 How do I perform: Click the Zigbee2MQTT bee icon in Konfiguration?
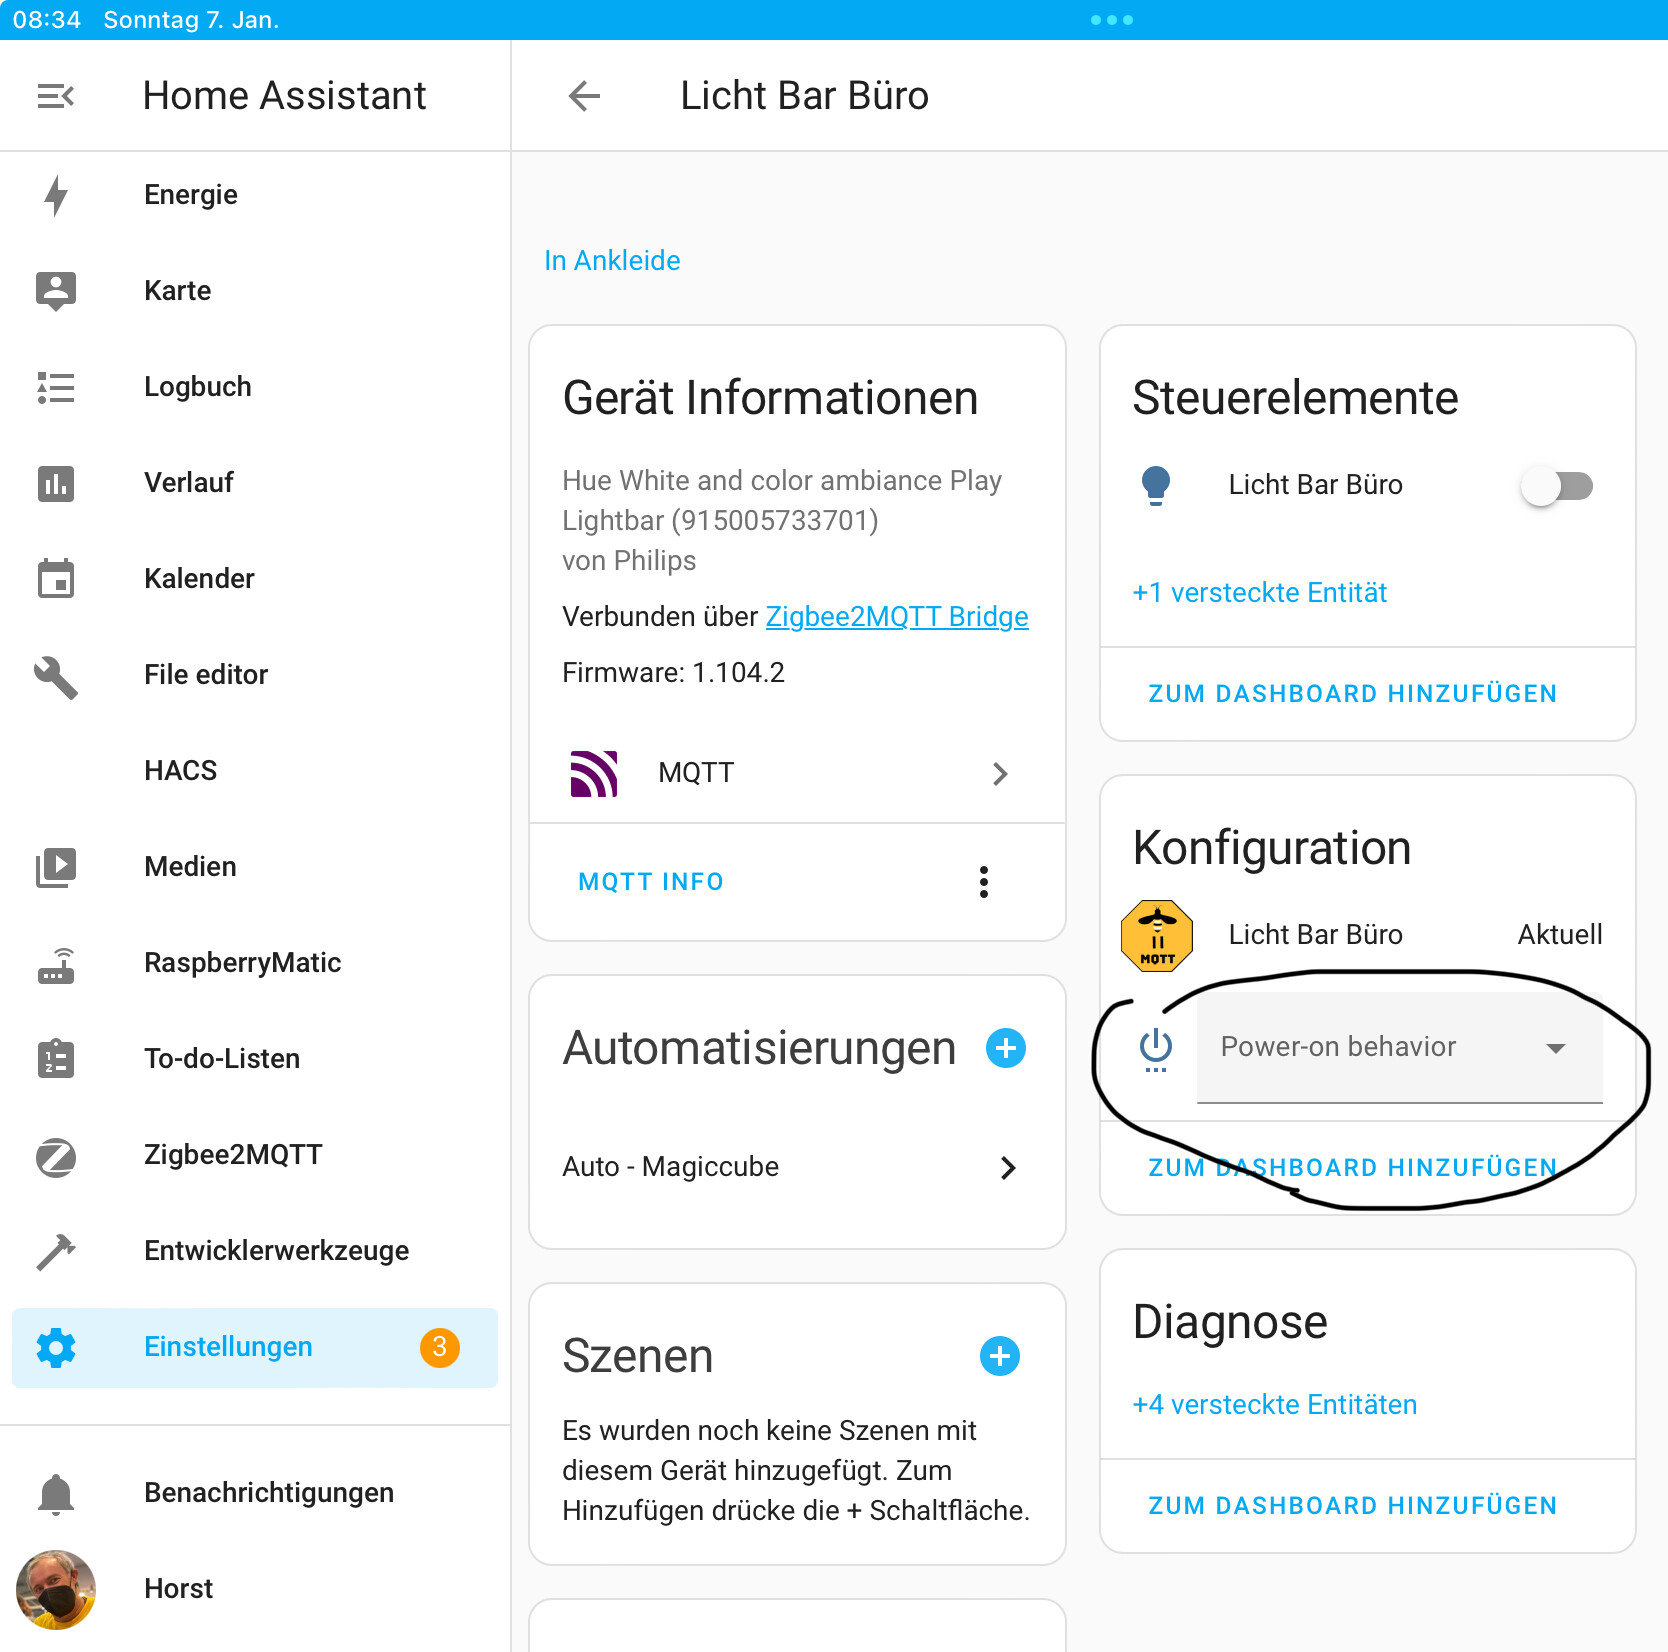1157,935
